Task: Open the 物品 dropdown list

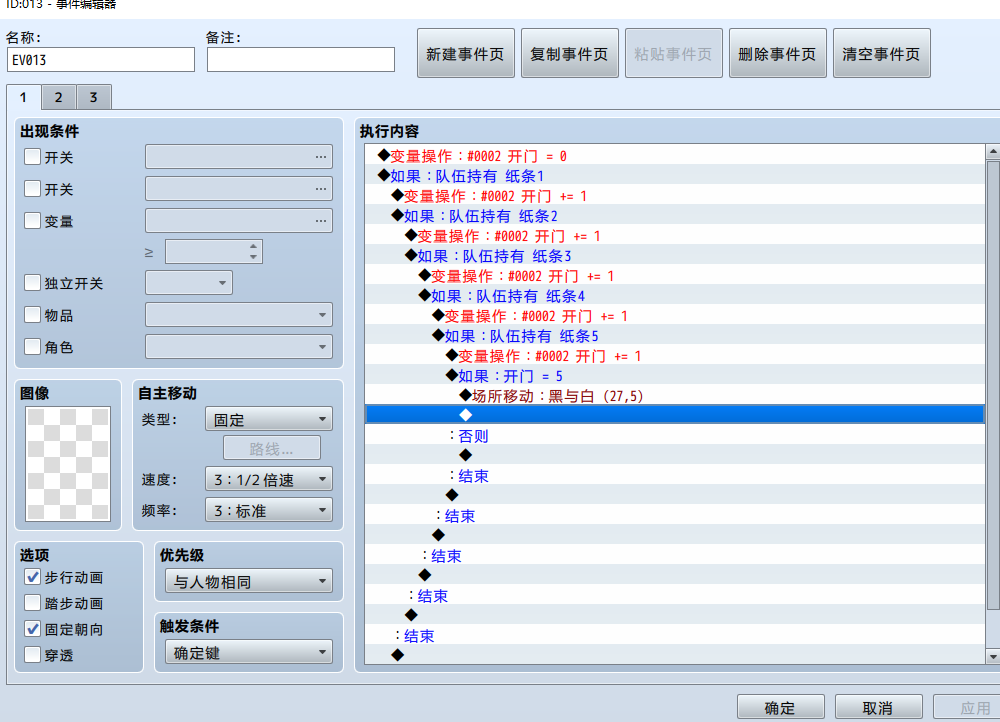Action: click(239, 314)
